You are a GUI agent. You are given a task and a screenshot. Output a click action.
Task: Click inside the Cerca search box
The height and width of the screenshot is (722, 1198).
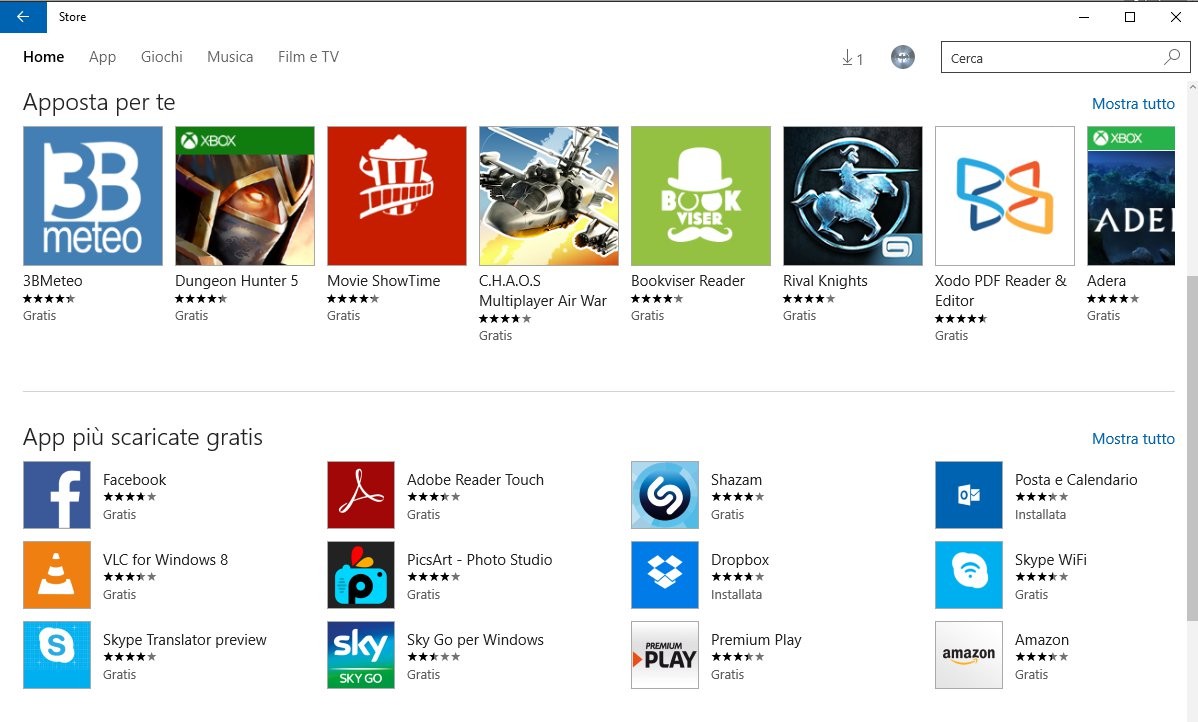(1050, 57)
